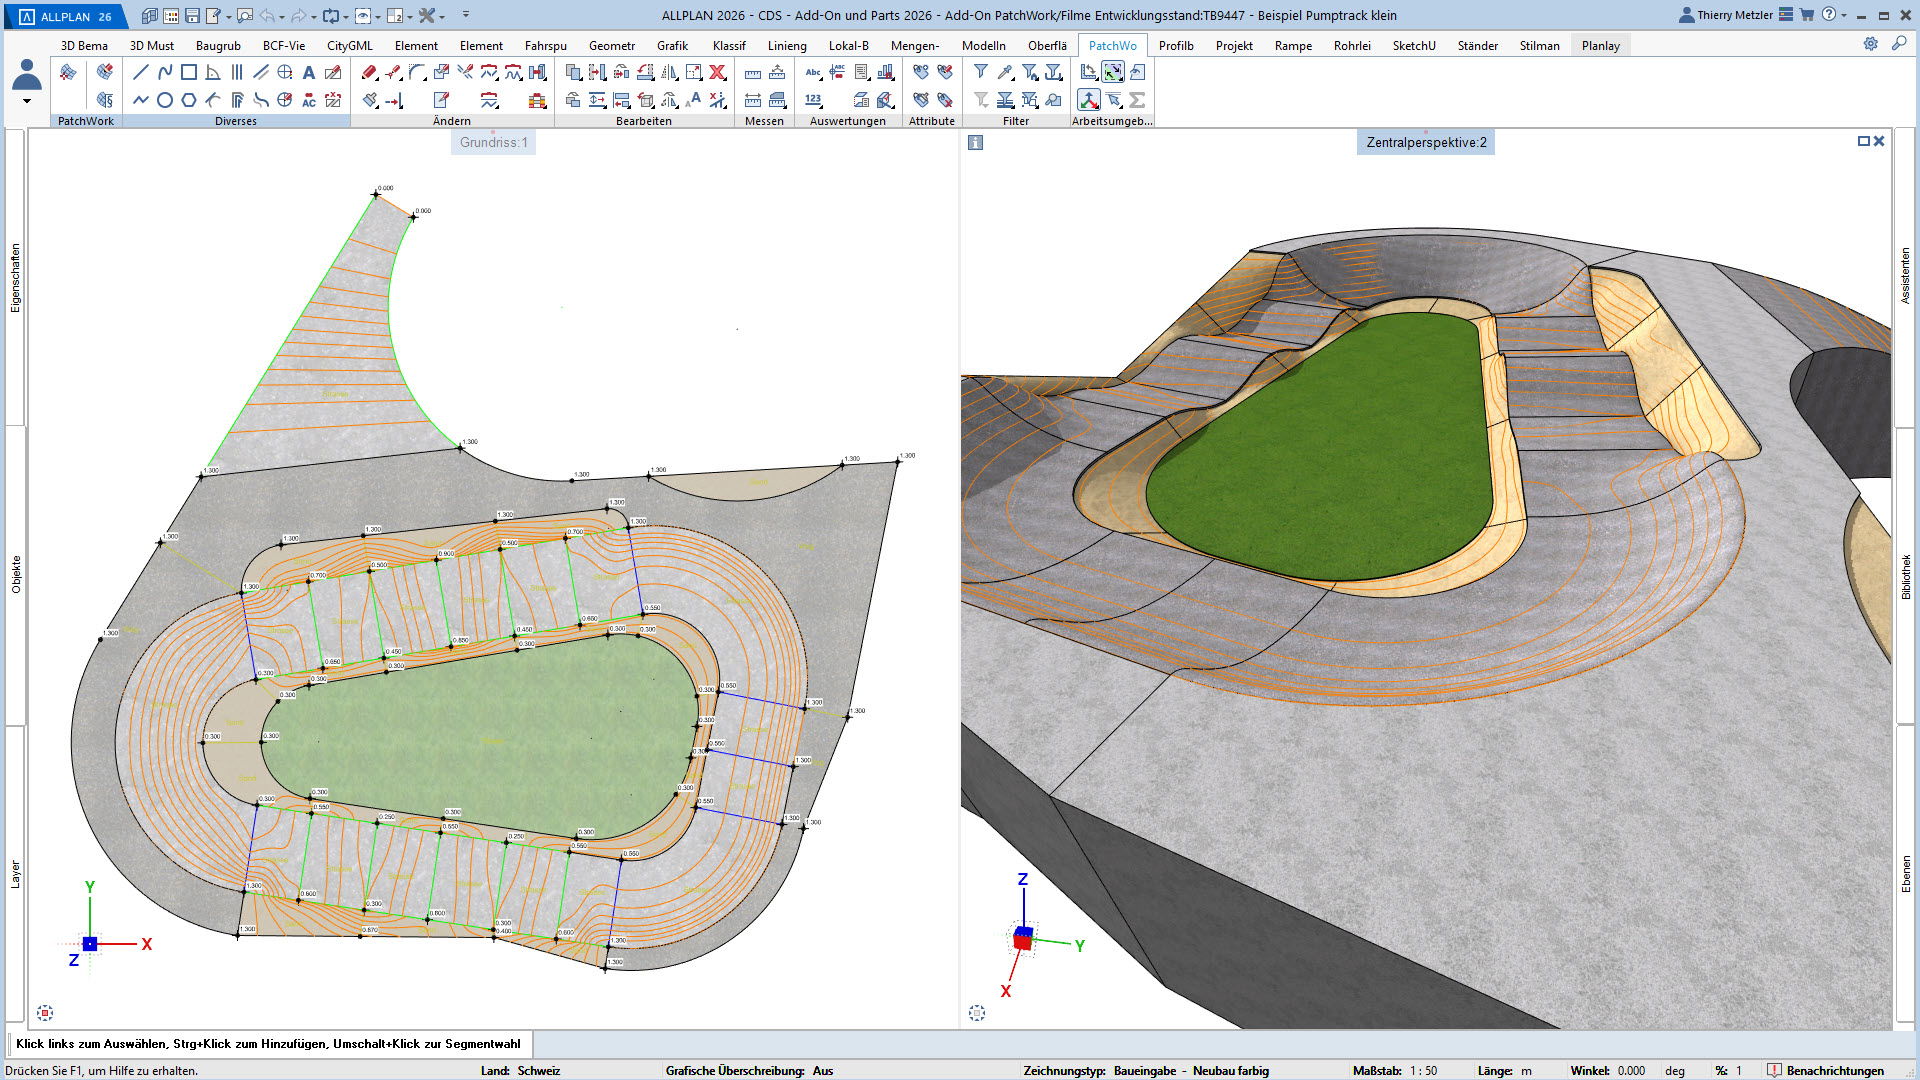Select the Line drawing tool
The height and width of the screenshot is (1080, 1920).
pyautogui.click(x=141, y=72)
